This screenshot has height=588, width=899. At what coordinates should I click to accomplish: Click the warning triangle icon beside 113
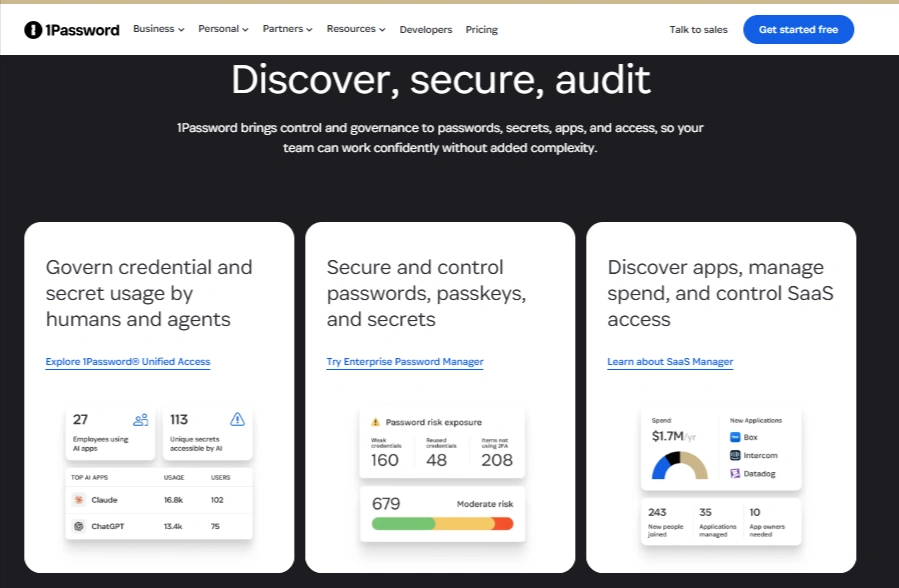237,420
